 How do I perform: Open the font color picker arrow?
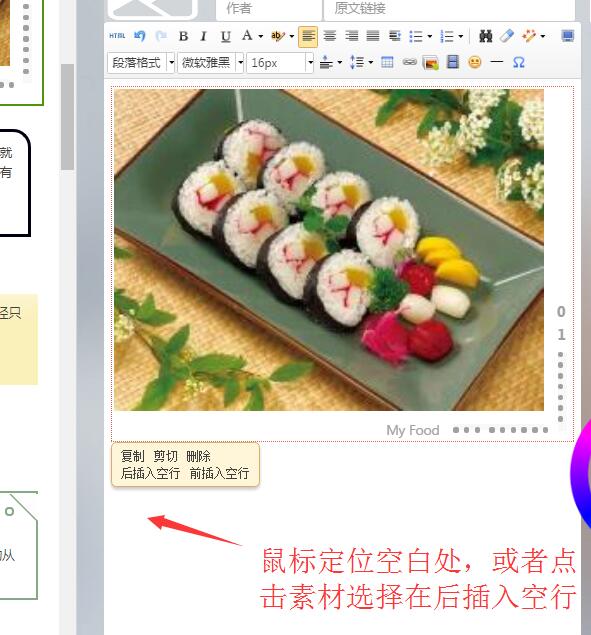click(x=261, y=36)
